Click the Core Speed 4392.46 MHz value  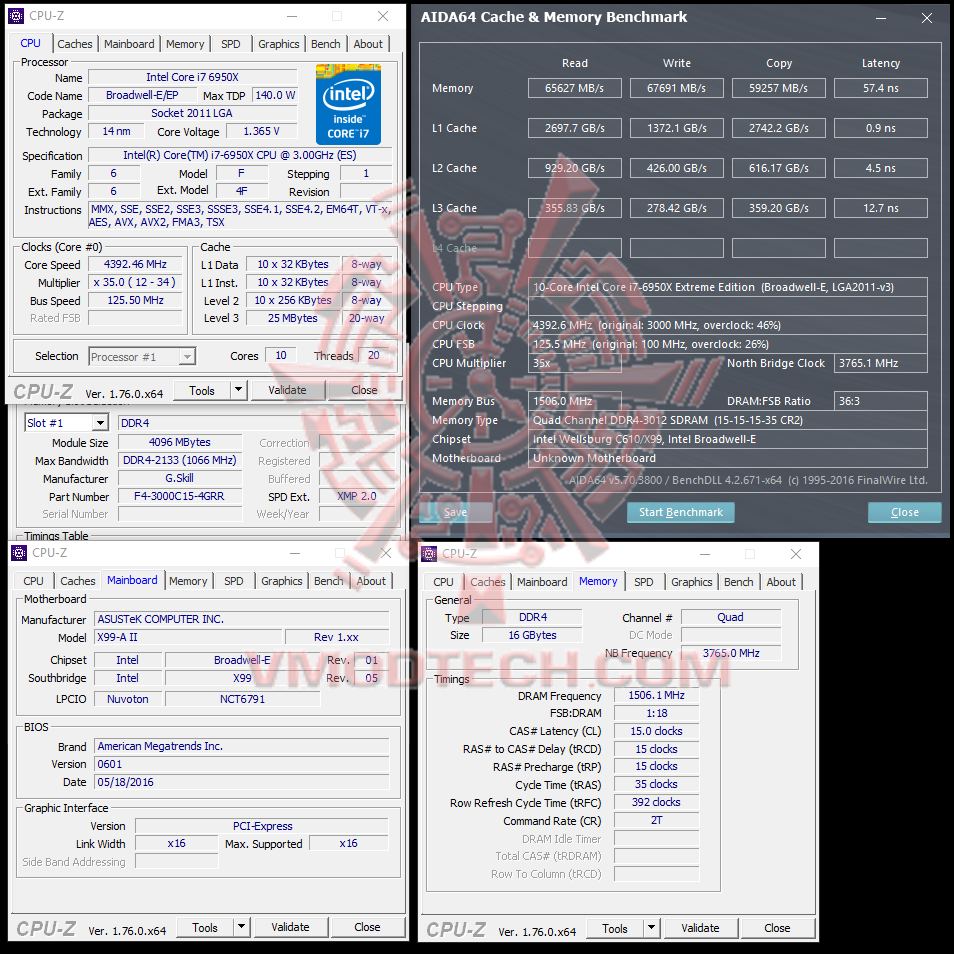point(135,264)
